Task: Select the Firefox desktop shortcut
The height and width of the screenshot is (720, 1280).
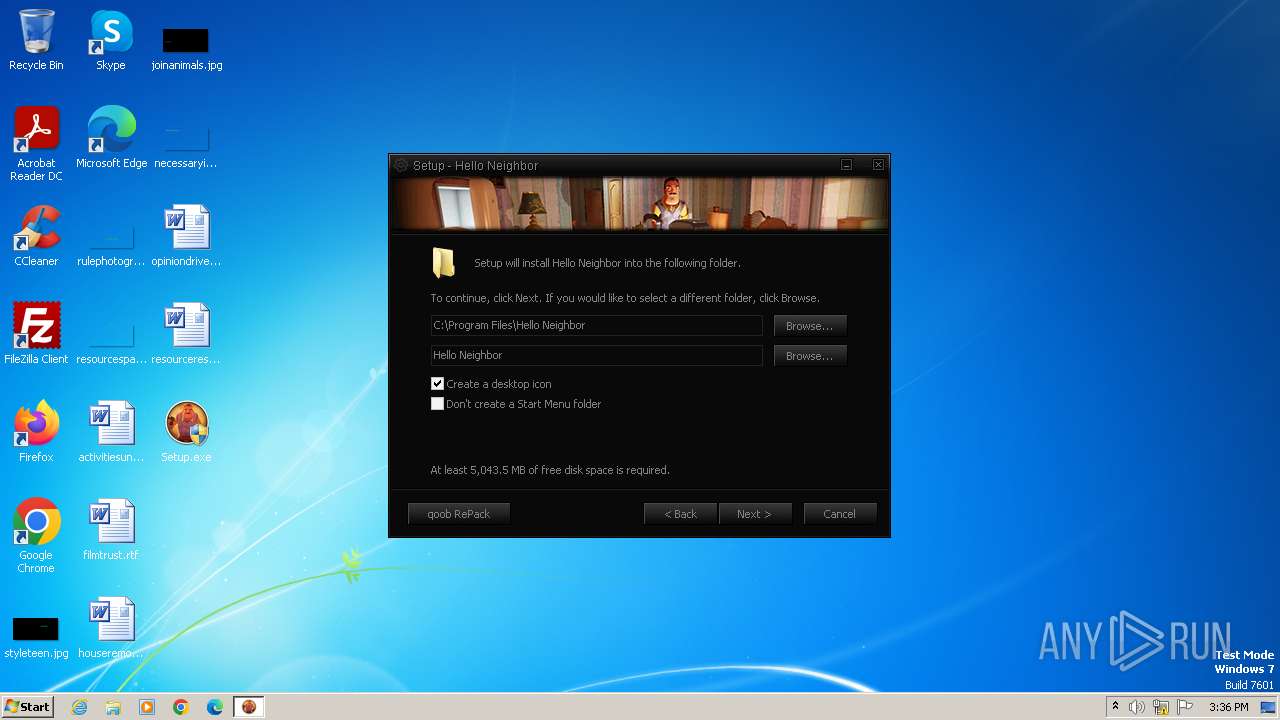Action: tap(36, 432)
